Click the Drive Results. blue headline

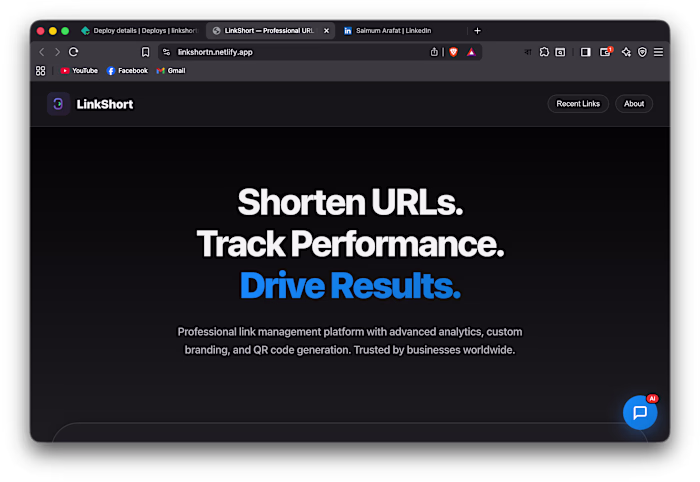(x=350, y=286)
